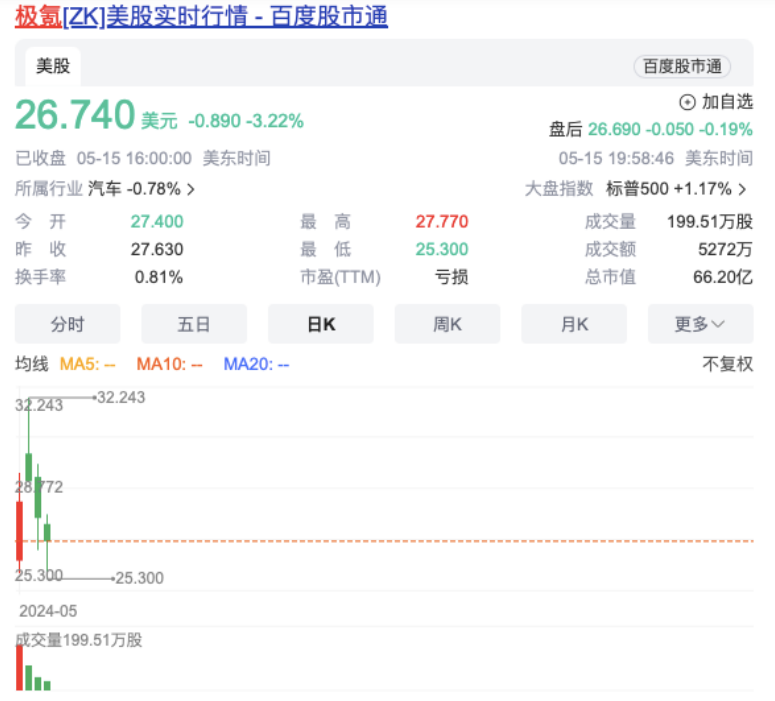Switch chart to 五日 view

(194, 324)
